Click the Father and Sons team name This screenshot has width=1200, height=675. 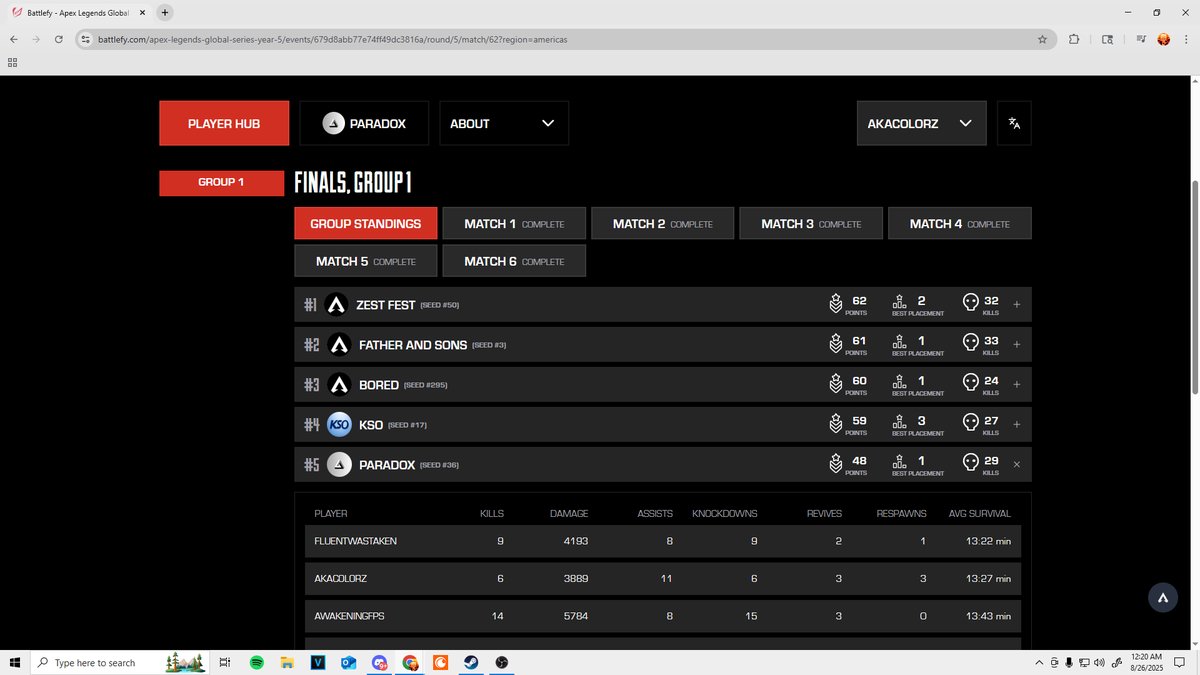pyautogui.click(x=413, y=345)
